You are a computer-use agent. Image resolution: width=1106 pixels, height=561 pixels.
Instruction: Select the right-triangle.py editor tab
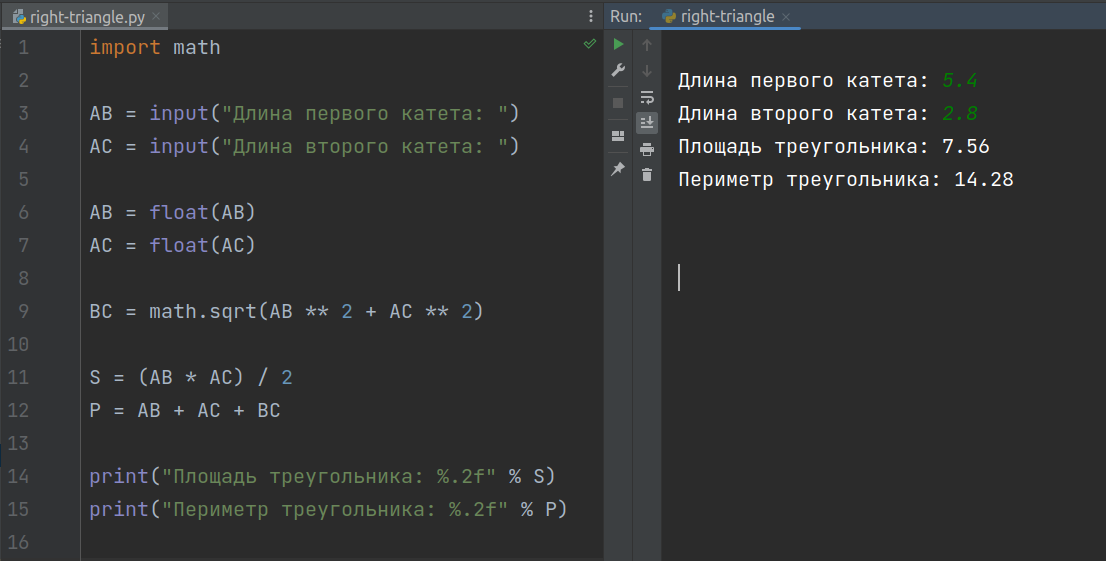point(85,17)
